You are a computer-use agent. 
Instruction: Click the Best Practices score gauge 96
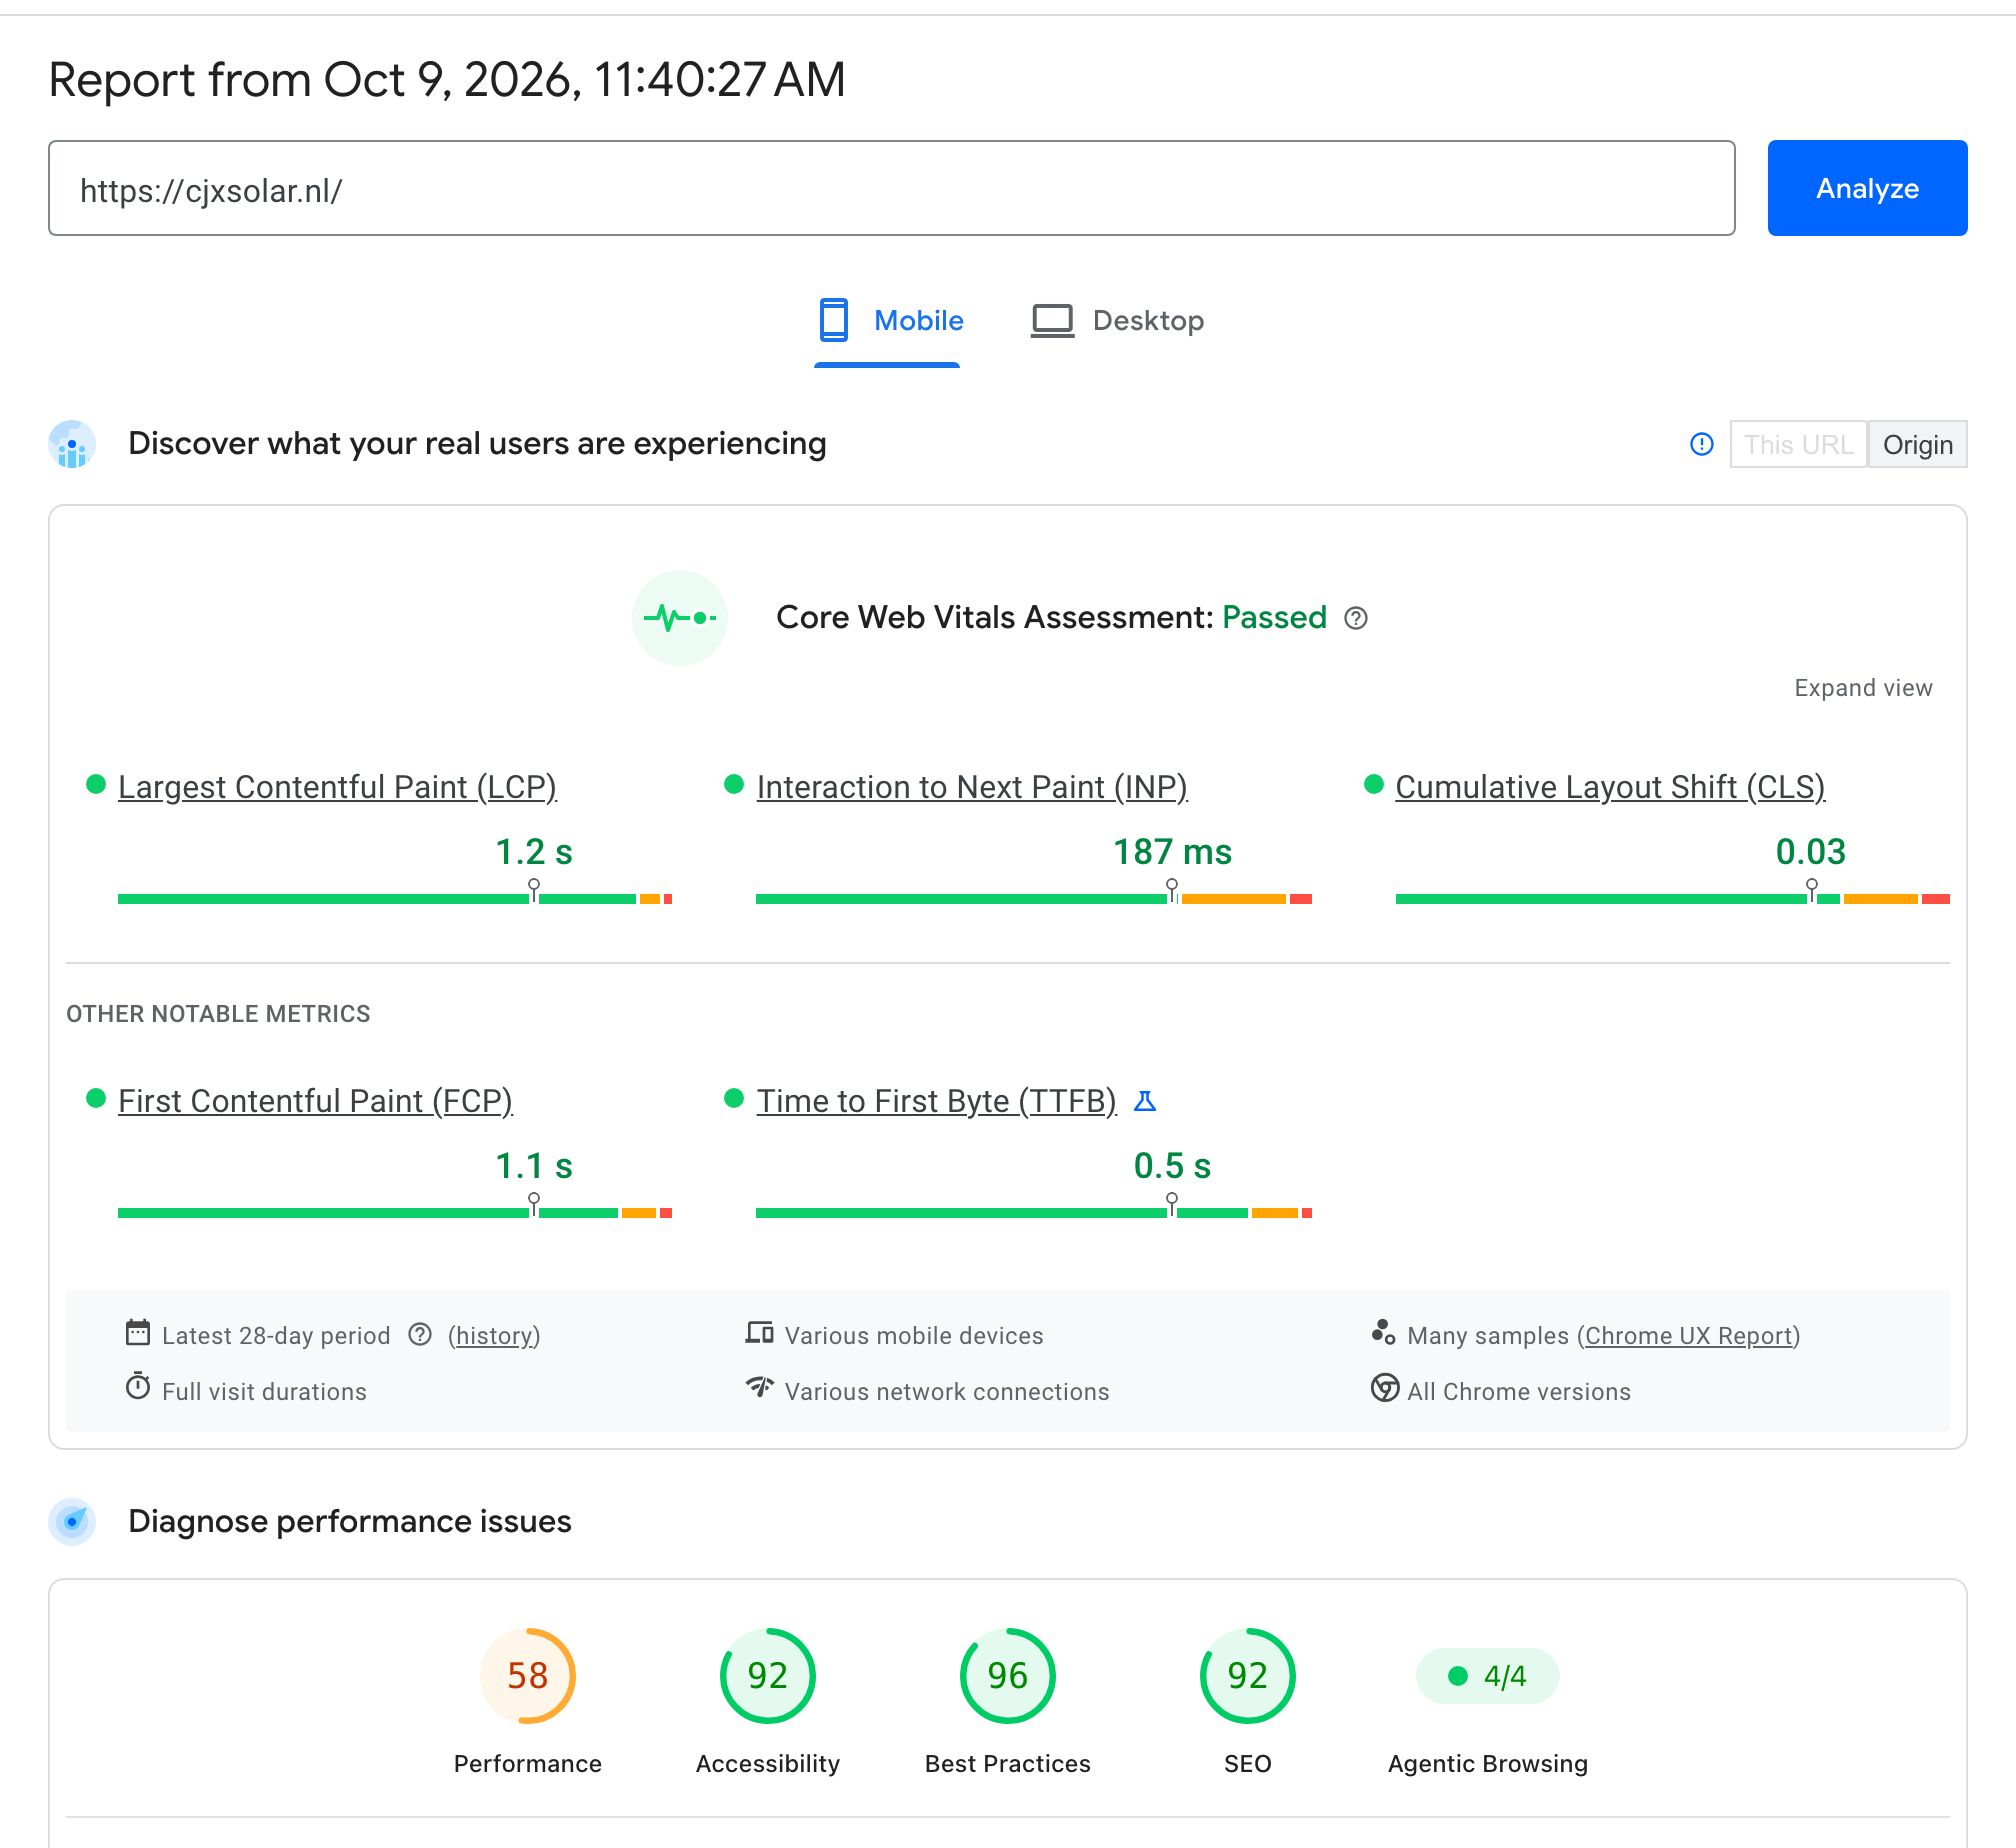click(x=1008, y=1676)
